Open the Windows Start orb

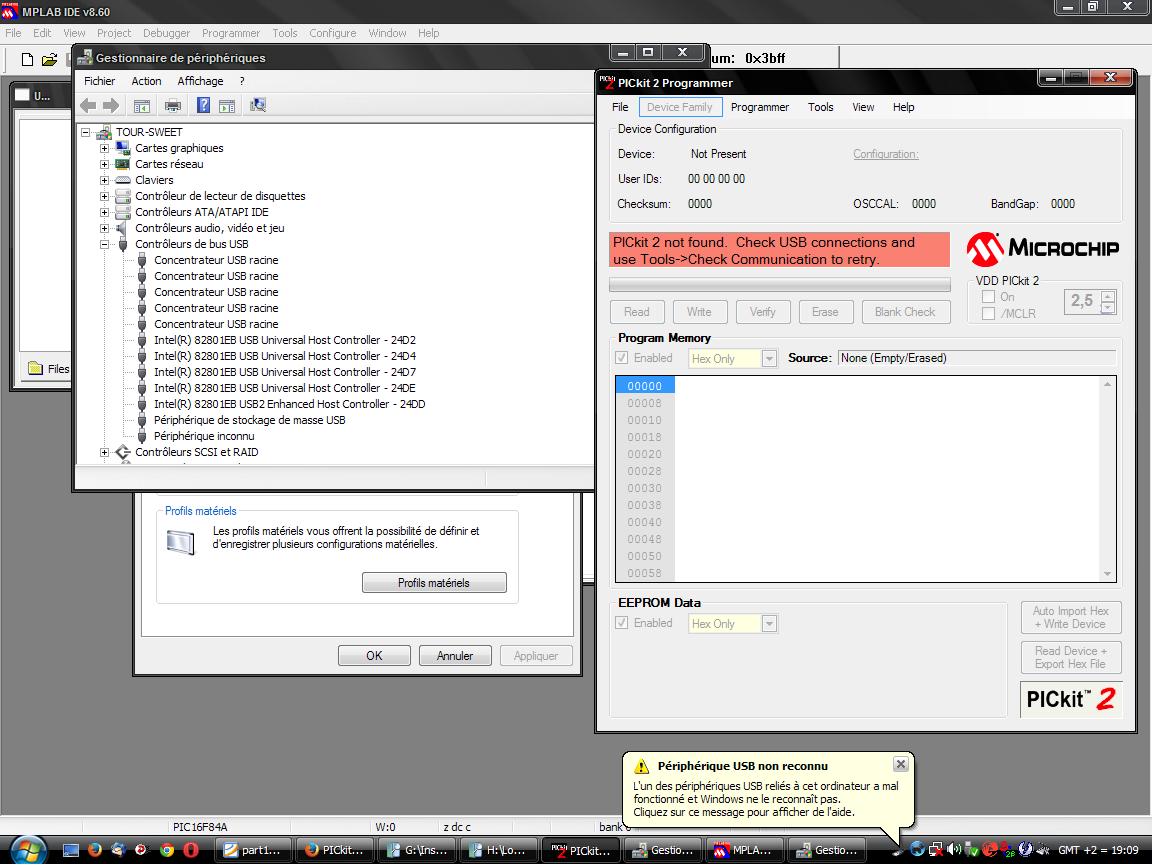click(29, 851)
